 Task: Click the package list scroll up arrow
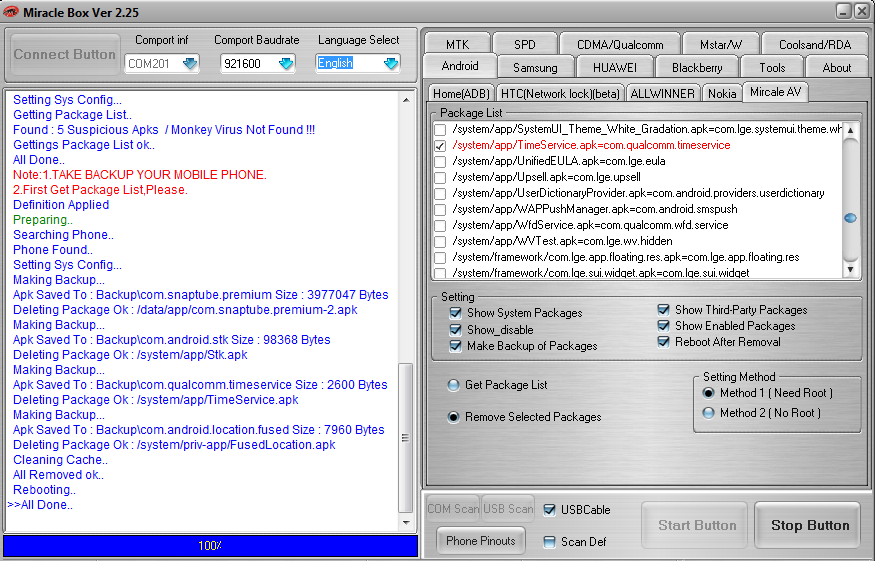tap(850, 131)
